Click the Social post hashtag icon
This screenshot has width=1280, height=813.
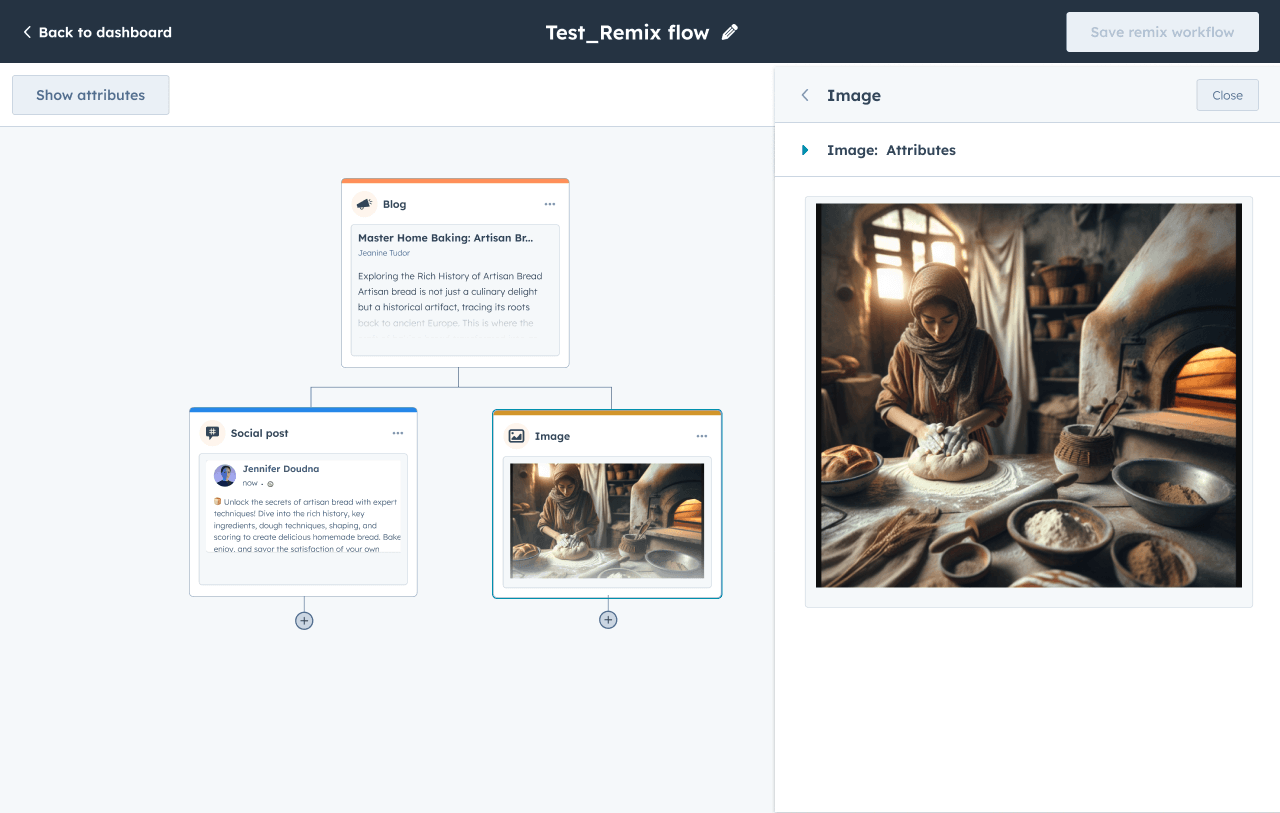(212, 433)
